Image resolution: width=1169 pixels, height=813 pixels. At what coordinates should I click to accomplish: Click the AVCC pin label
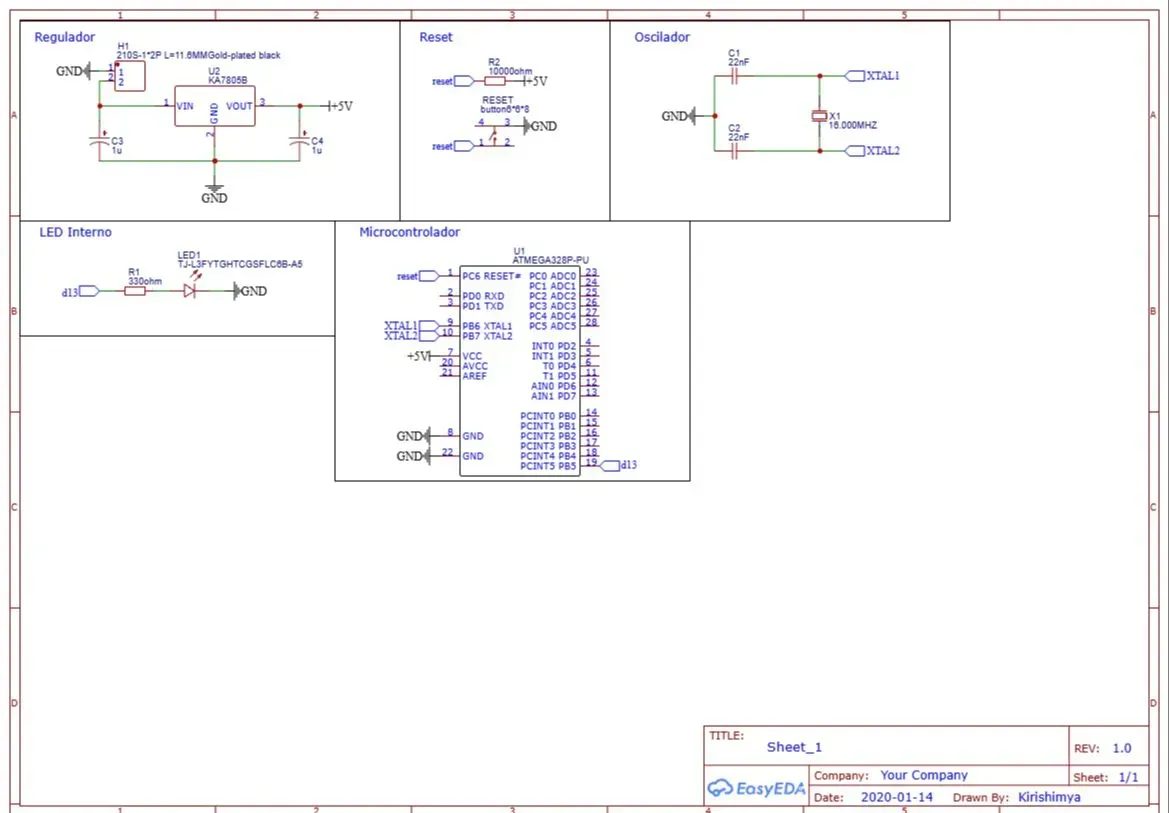tap(475, 366)
